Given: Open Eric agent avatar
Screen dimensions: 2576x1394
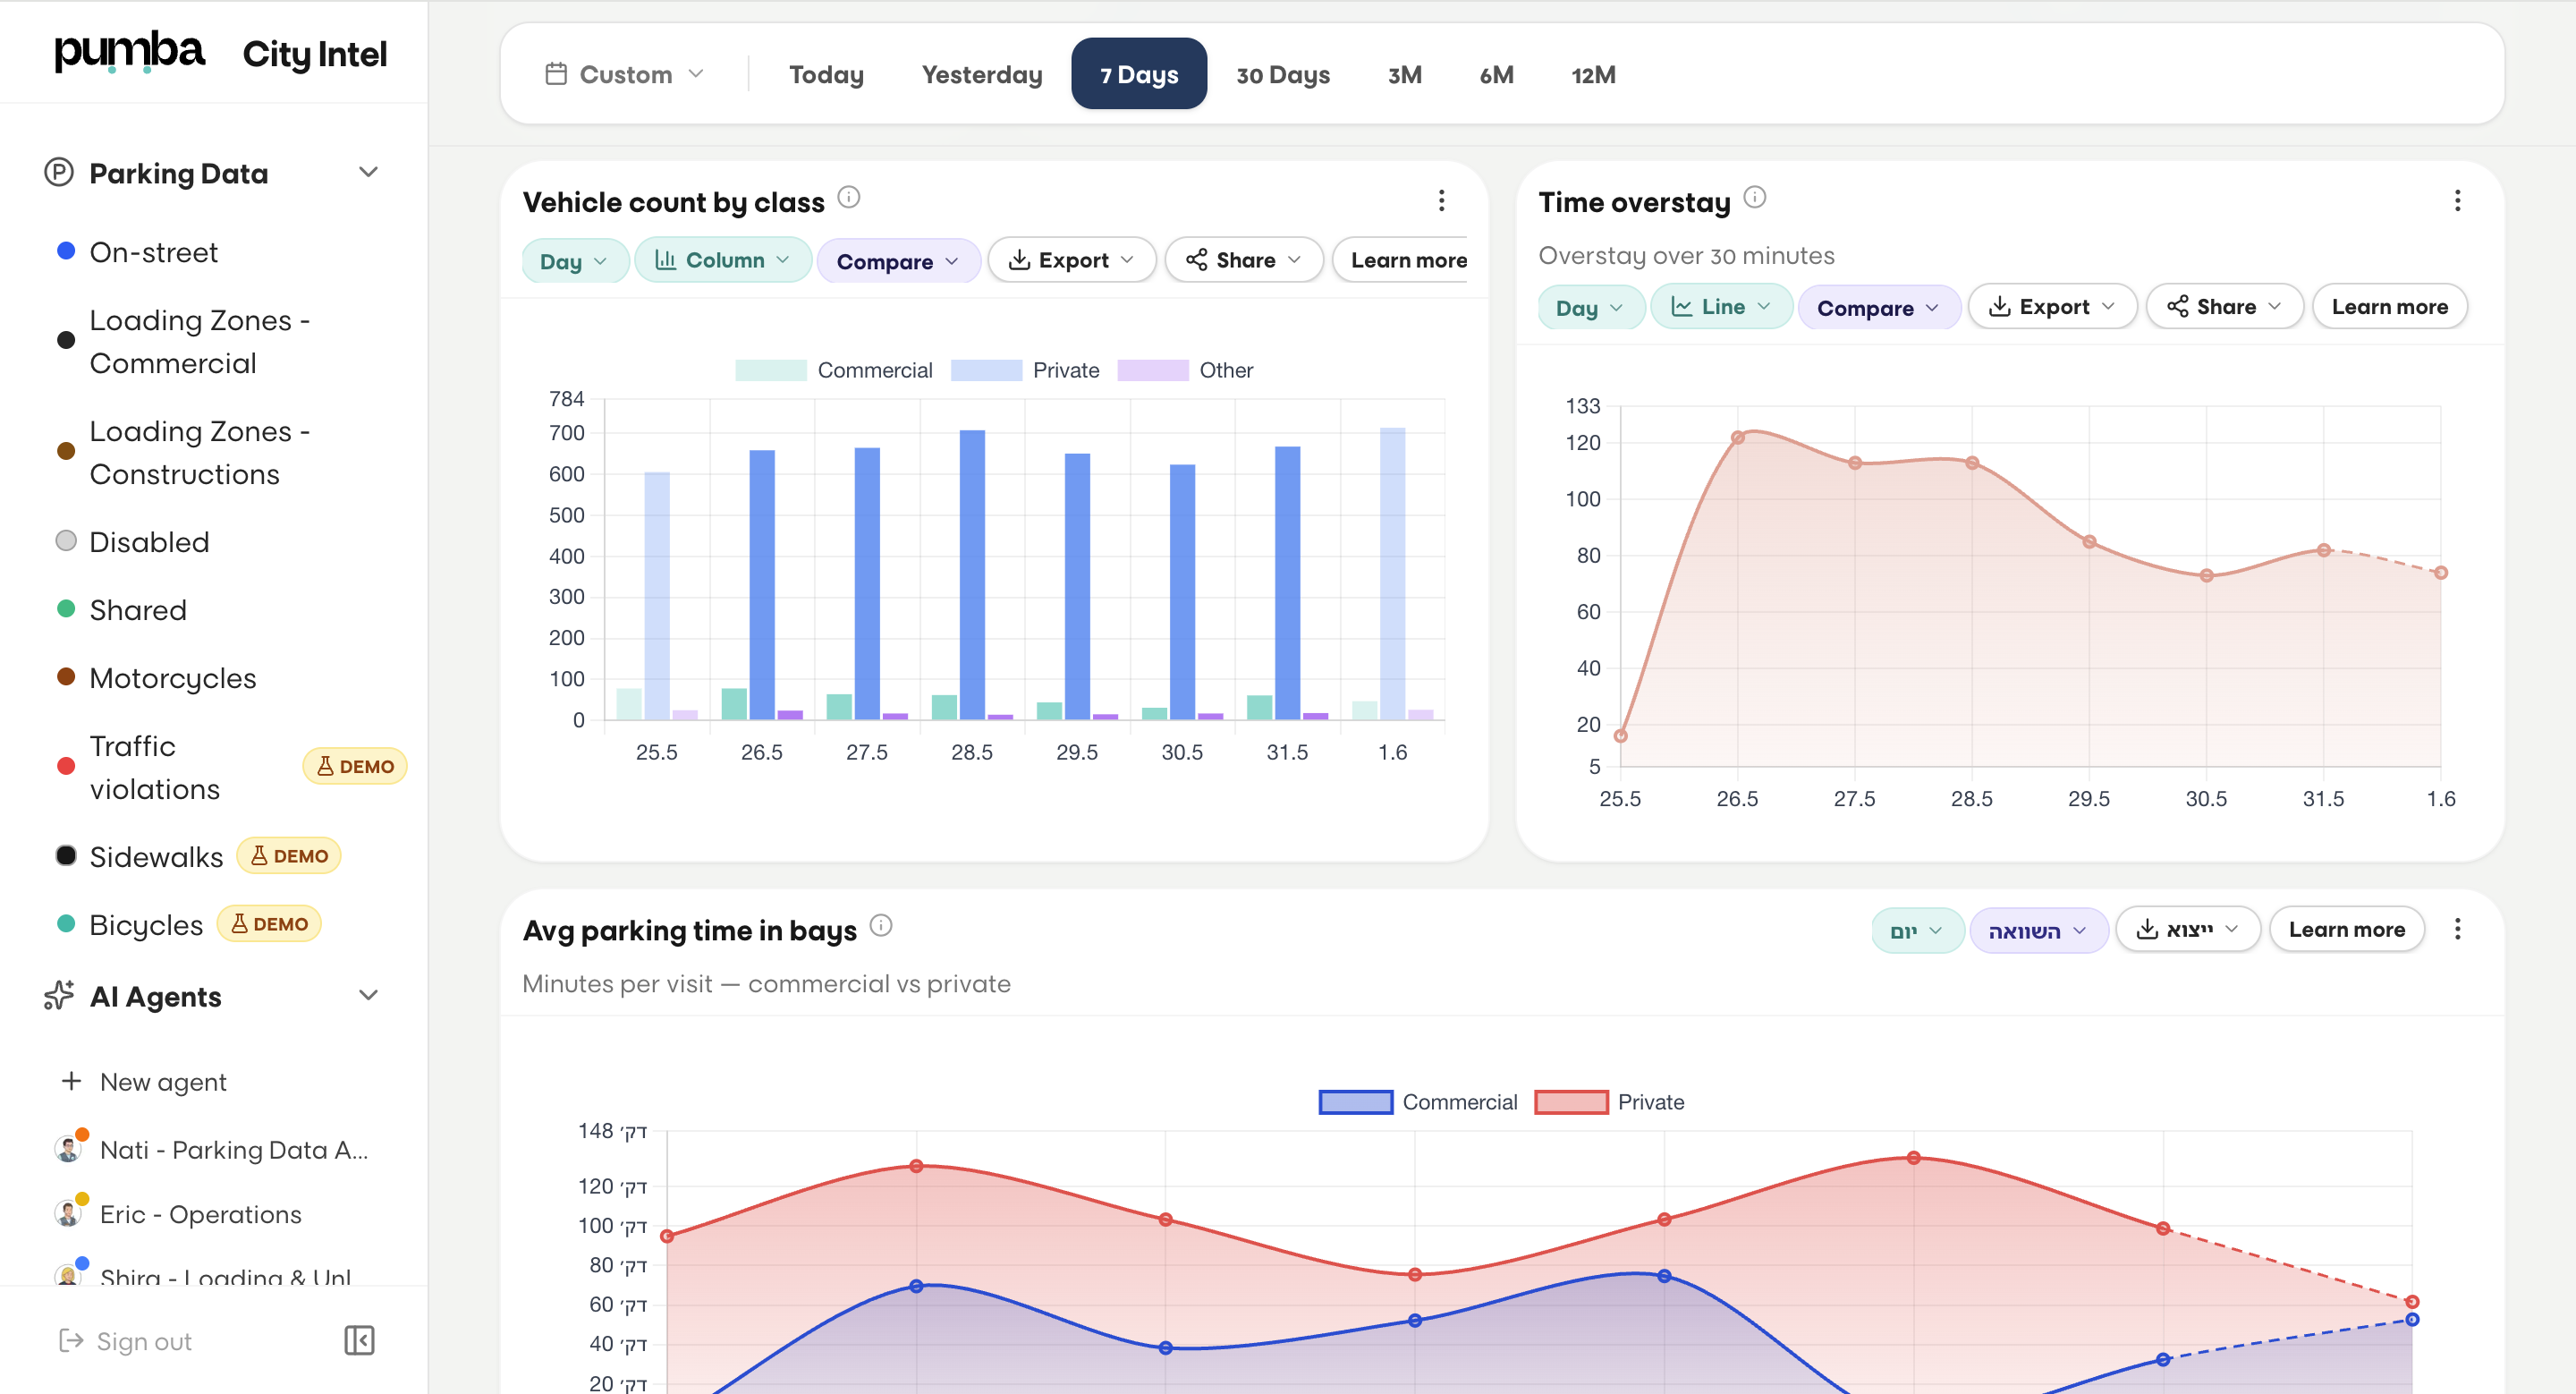Looking at the screenshot, I should (x=68, y=1214).
